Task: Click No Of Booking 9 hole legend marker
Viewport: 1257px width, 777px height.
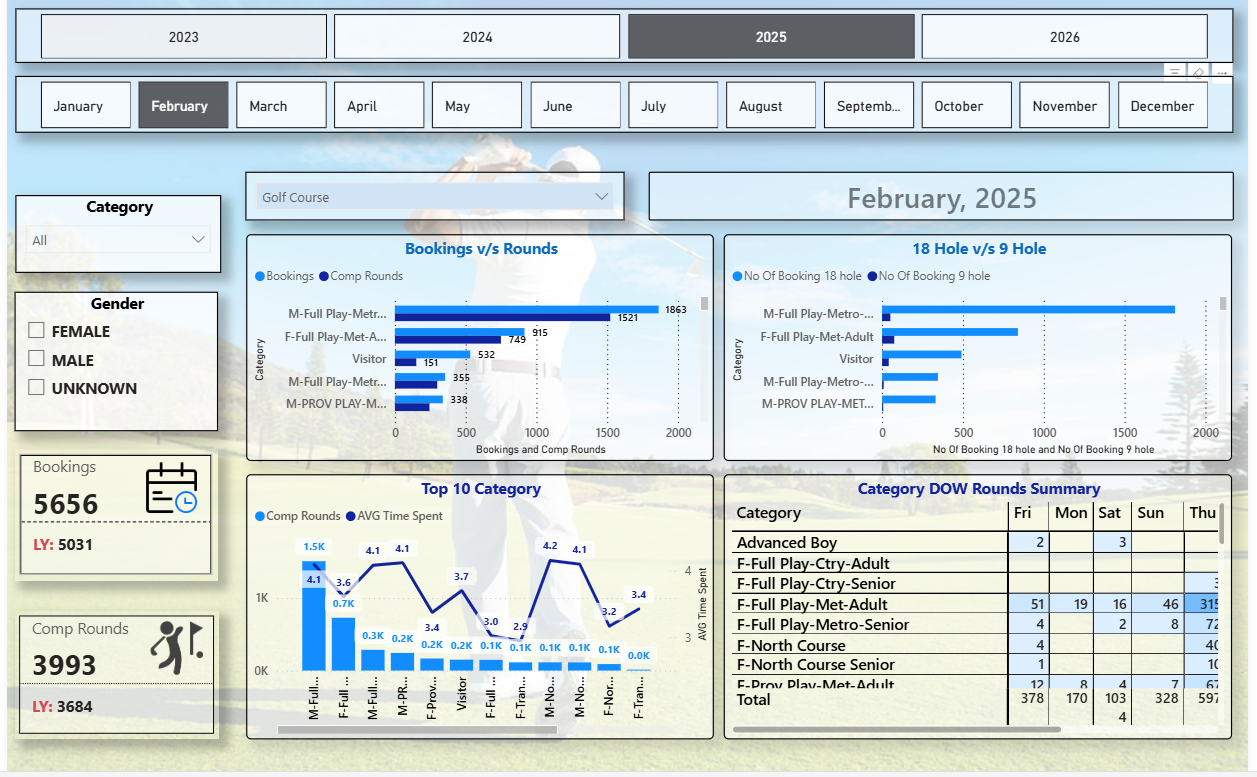Action: coord(873,276)
